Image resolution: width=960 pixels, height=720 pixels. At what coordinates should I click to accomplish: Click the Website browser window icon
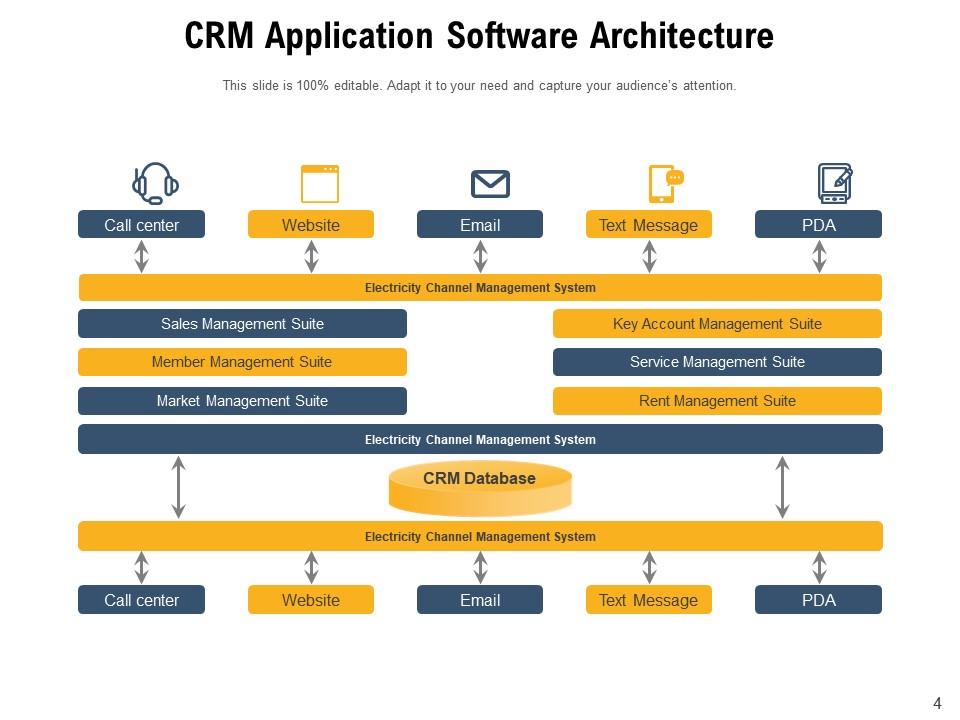coord(322,183)
